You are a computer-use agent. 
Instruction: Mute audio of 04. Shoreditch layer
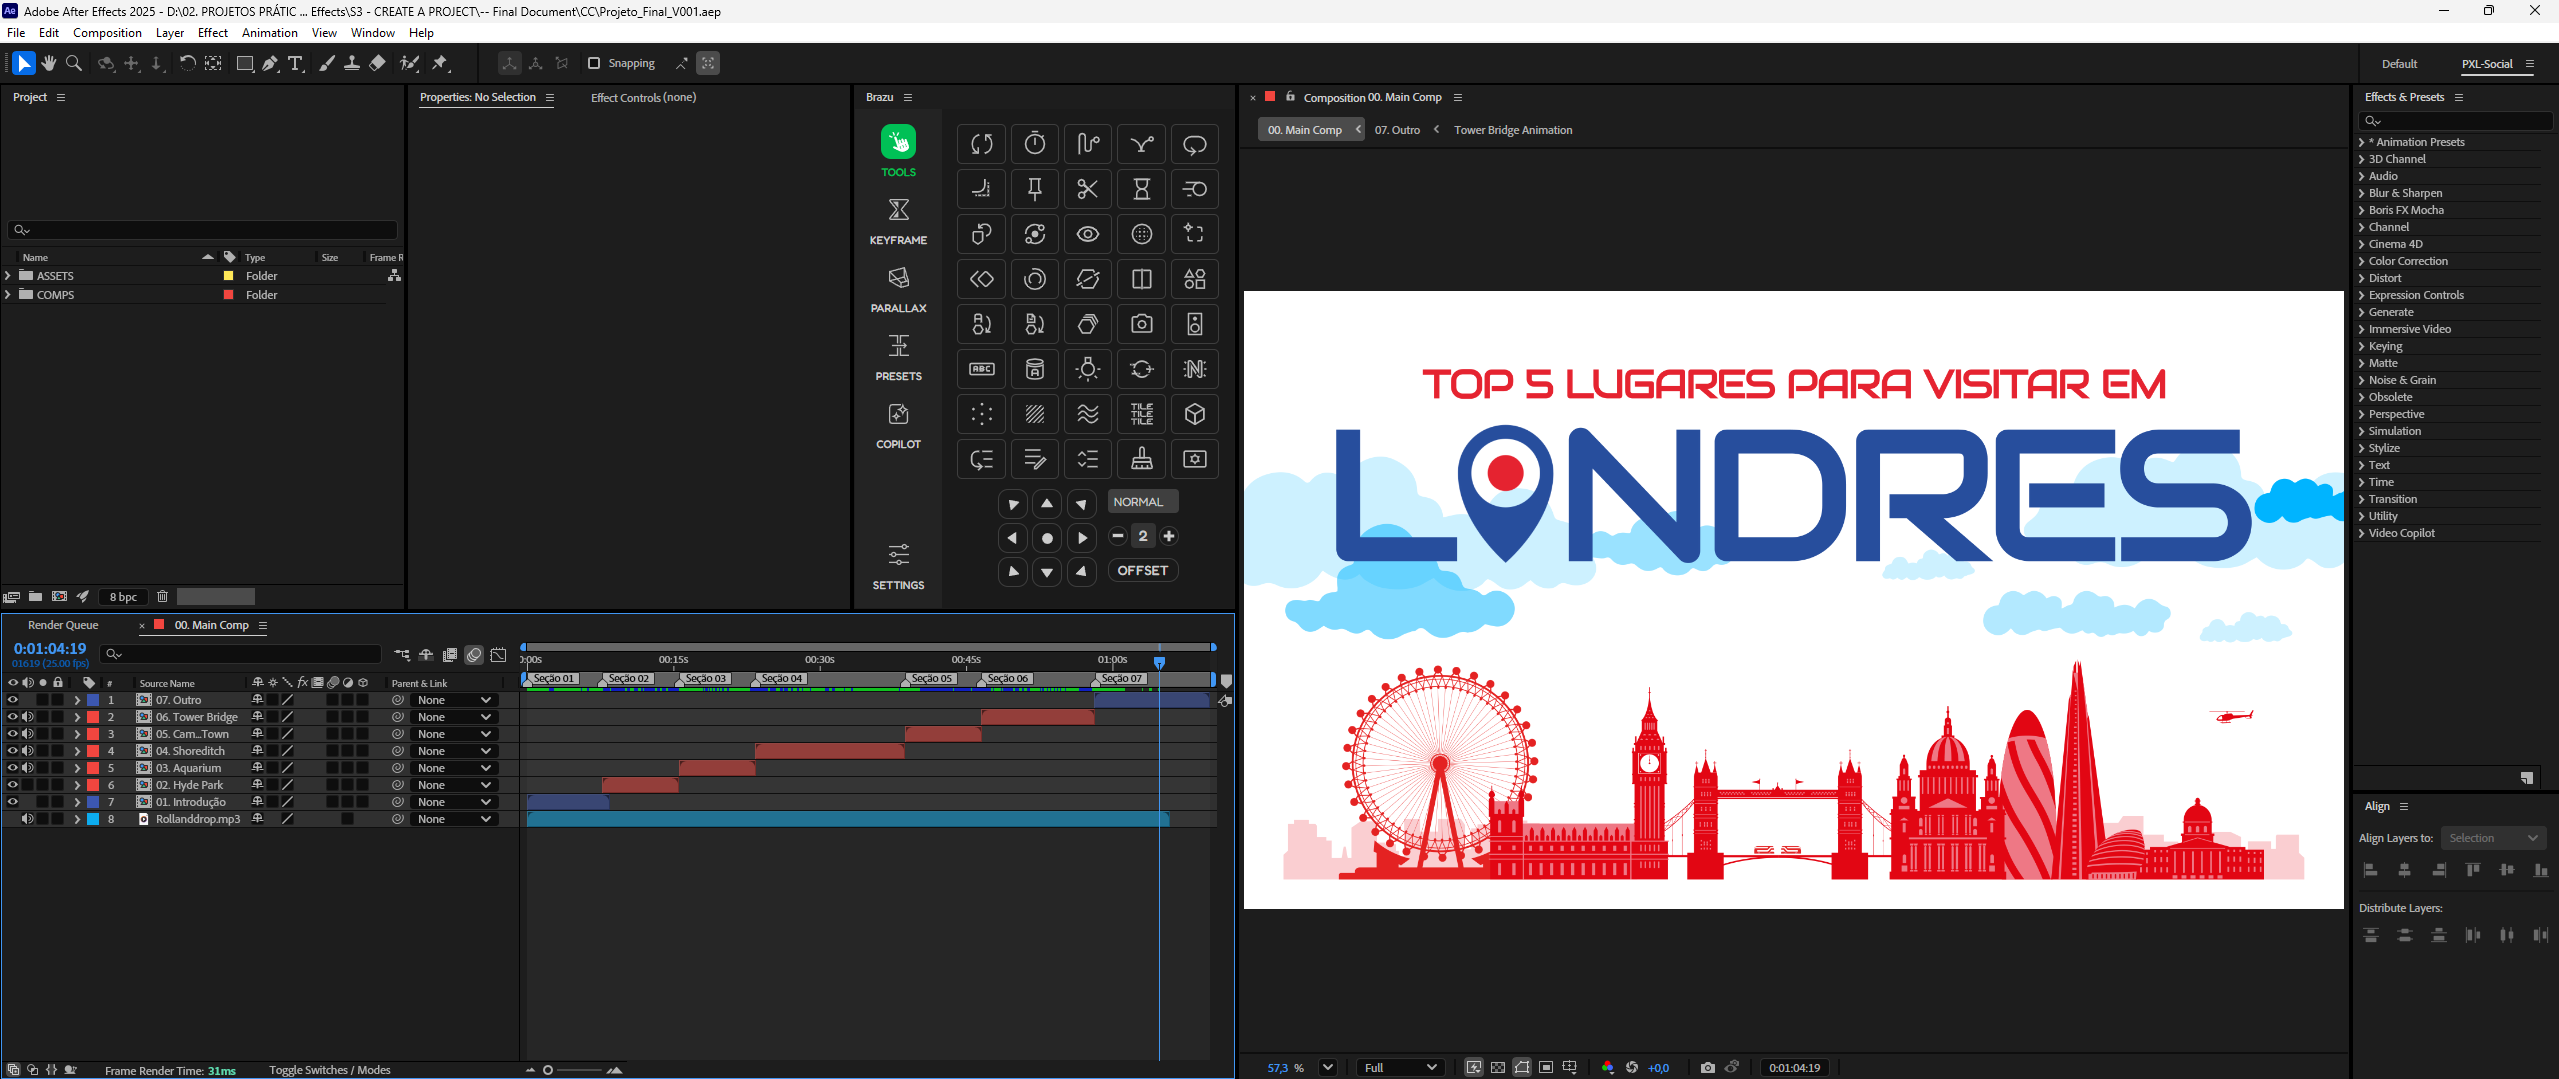point(28,751)
